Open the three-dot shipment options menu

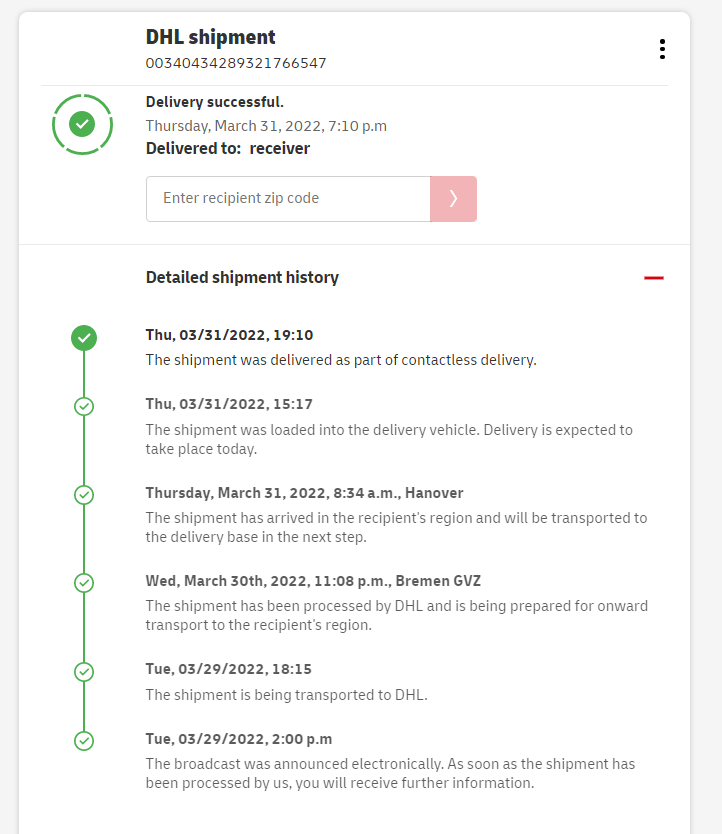click(x=662, y=49)
